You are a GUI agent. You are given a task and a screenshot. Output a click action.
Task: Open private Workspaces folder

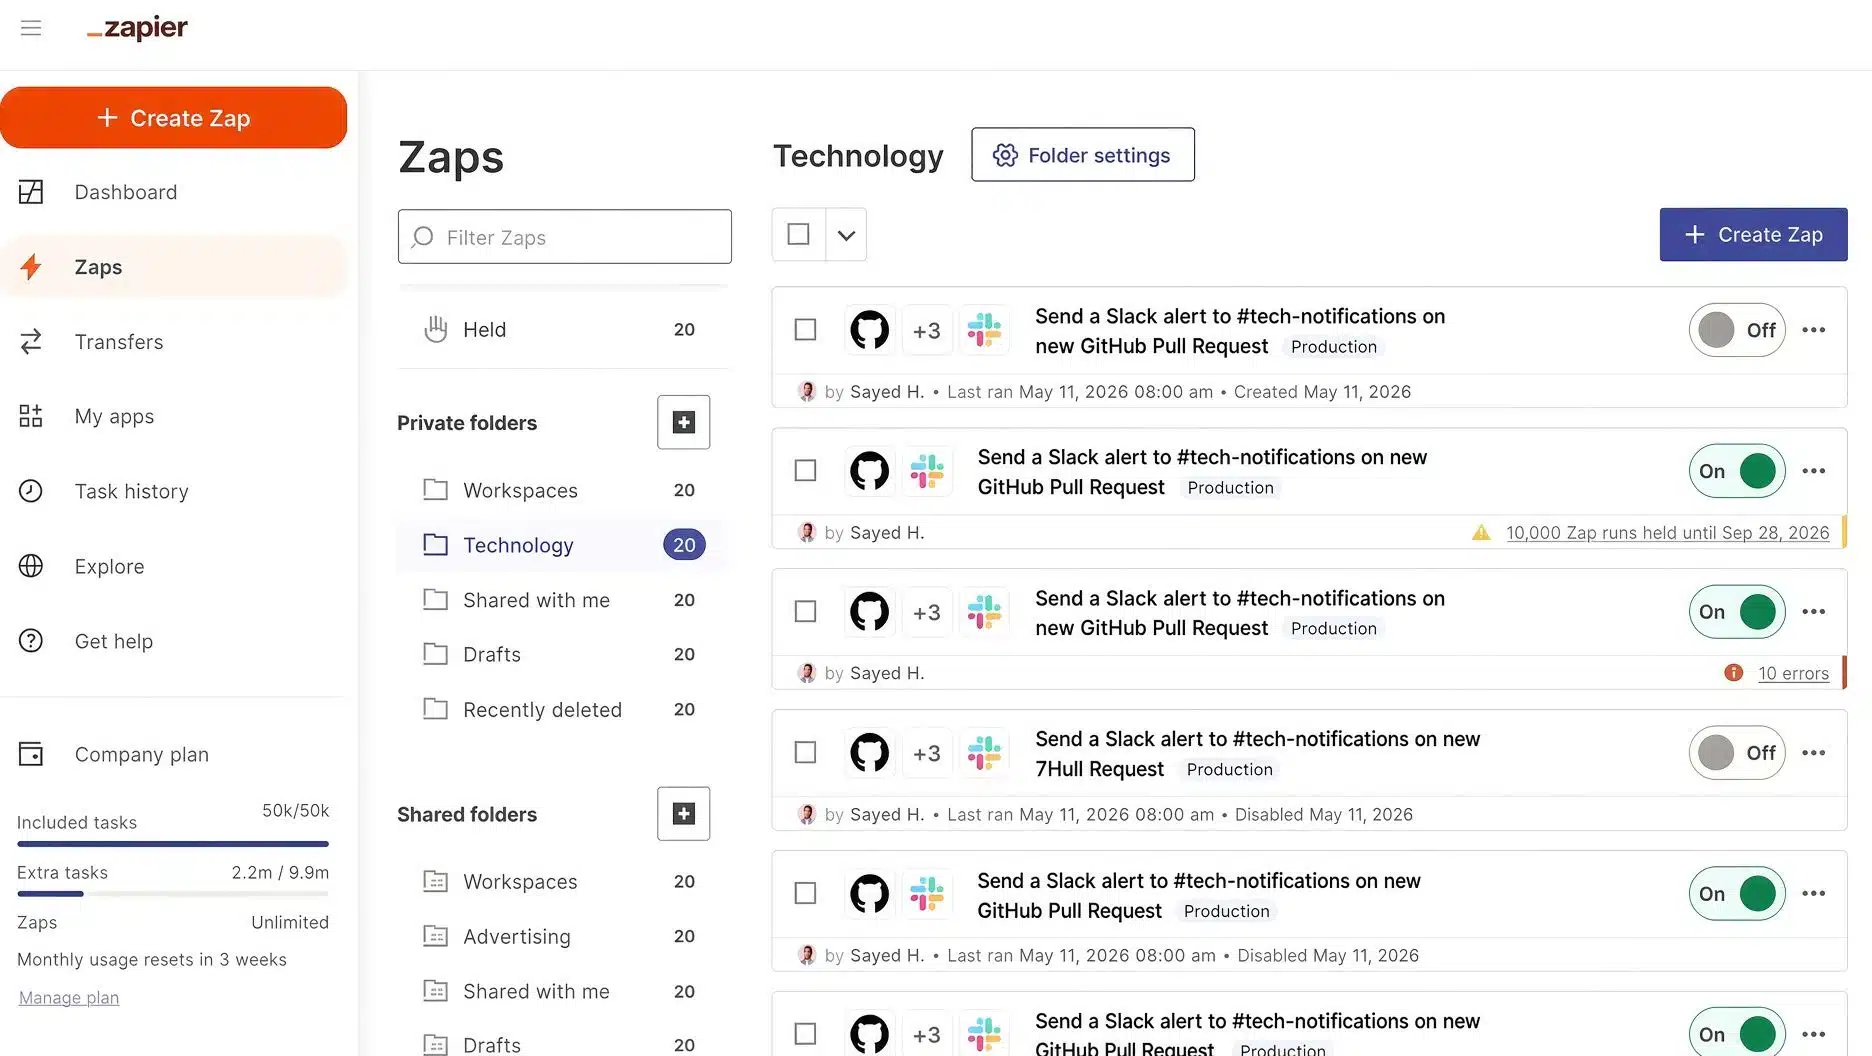pos(564,490)
